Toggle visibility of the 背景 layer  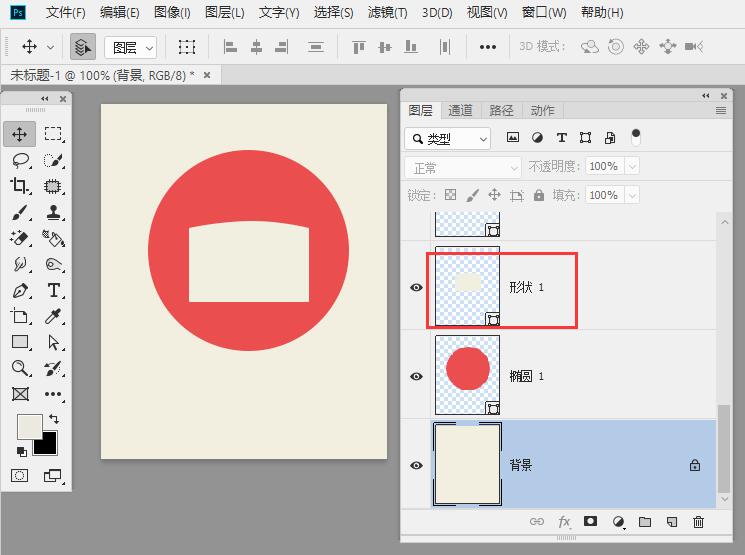pyautogui.click(x=417, y=466)
